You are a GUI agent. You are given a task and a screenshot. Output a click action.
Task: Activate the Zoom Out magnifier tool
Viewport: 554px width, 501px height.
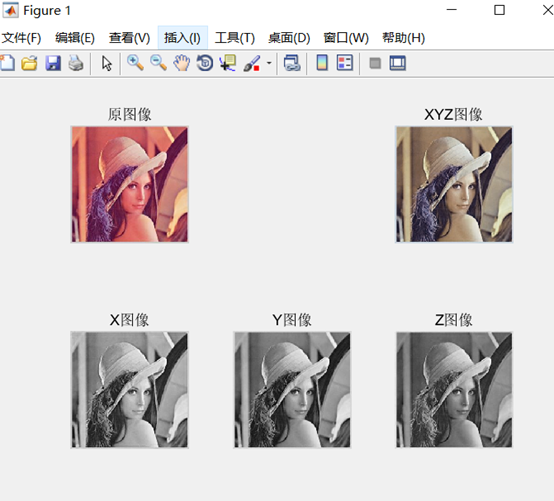point(158,63)
